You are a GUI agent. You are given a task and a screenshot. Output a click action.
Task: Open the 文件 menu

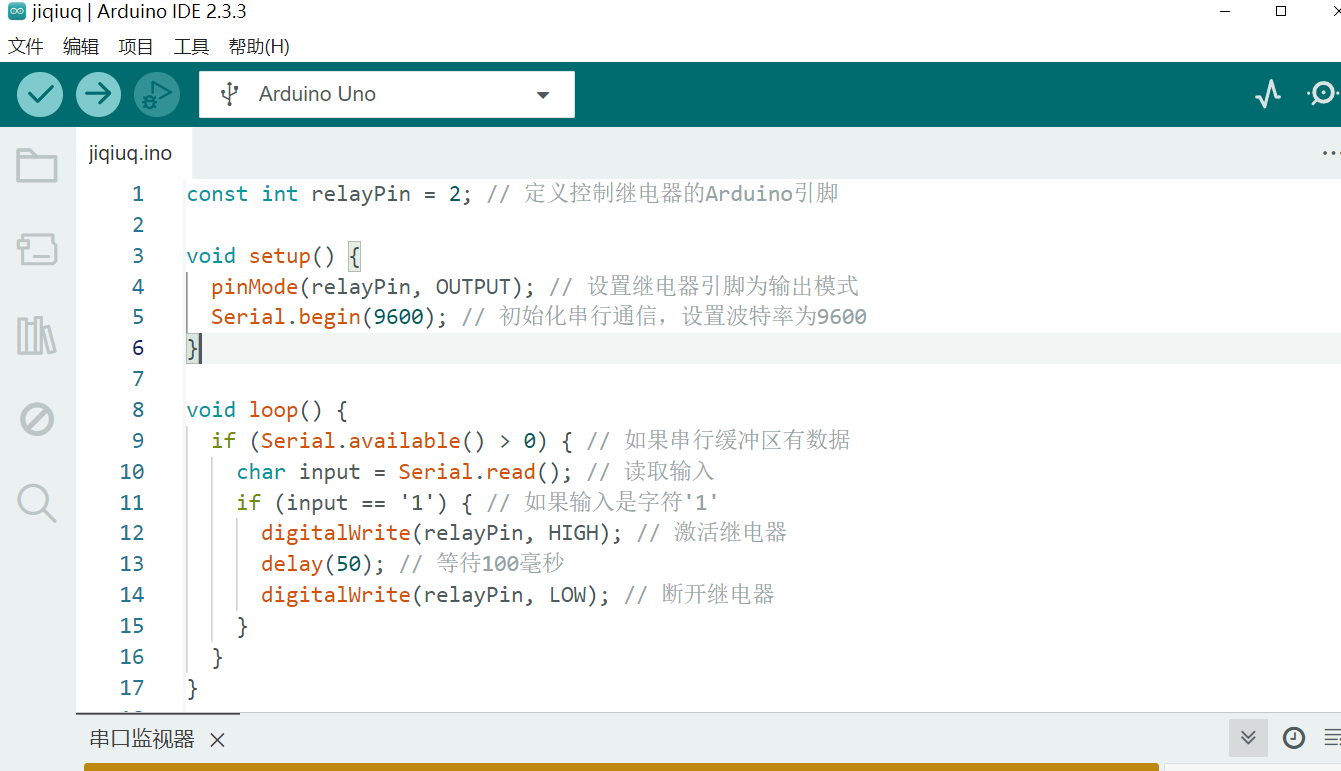[x=26, y=47]
